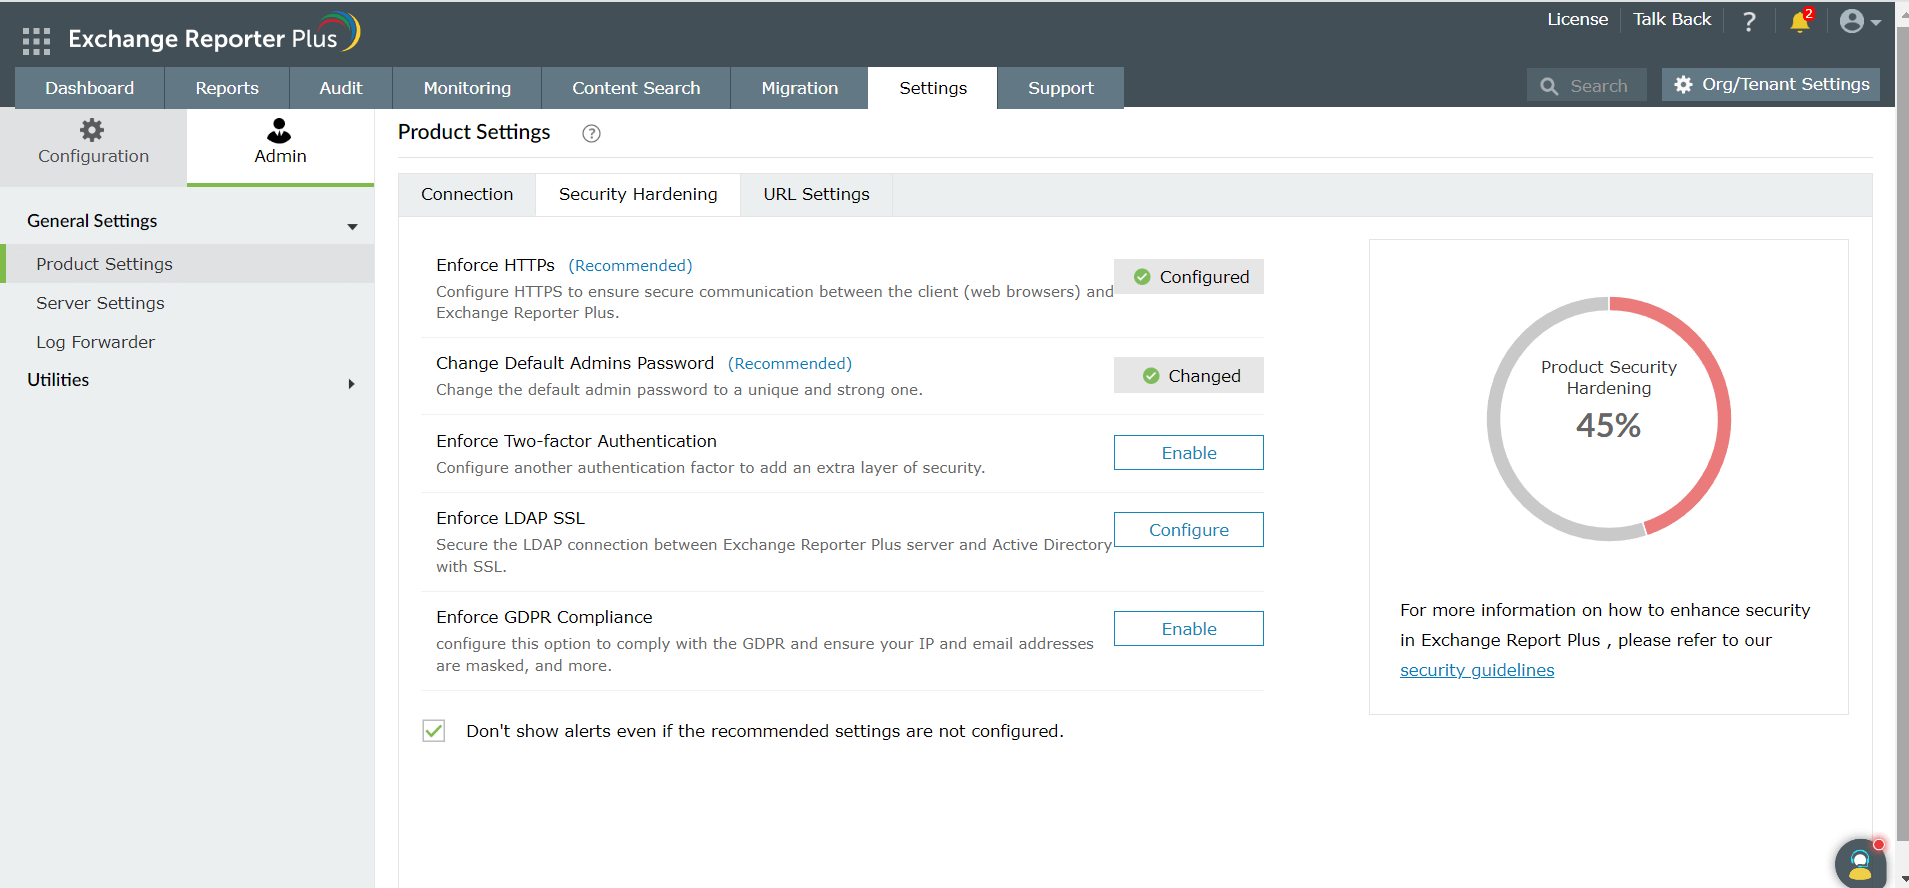Open the apps grid launcher icon
Viewport: 1909px width, 888px height.
coord(36,40)
